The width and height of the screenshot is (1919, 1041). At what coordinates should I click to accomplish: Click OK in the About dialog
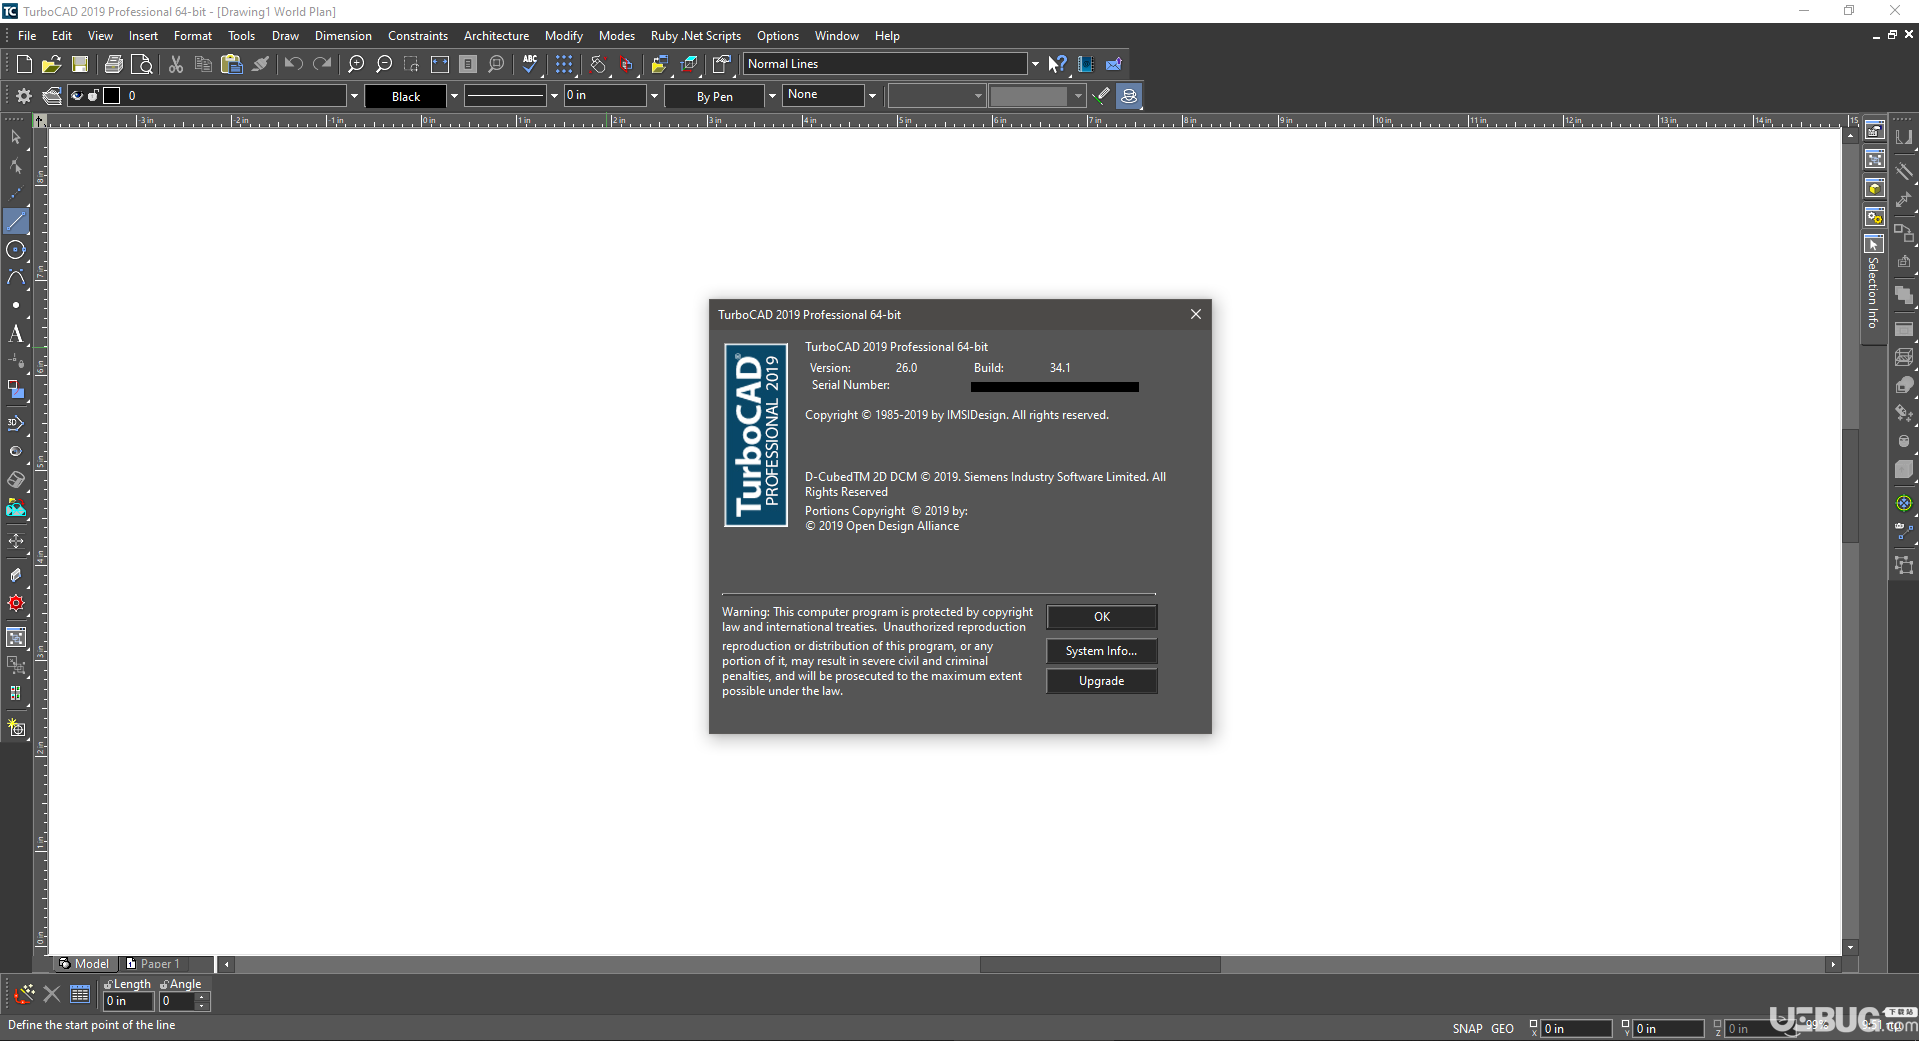point(1102,617)
